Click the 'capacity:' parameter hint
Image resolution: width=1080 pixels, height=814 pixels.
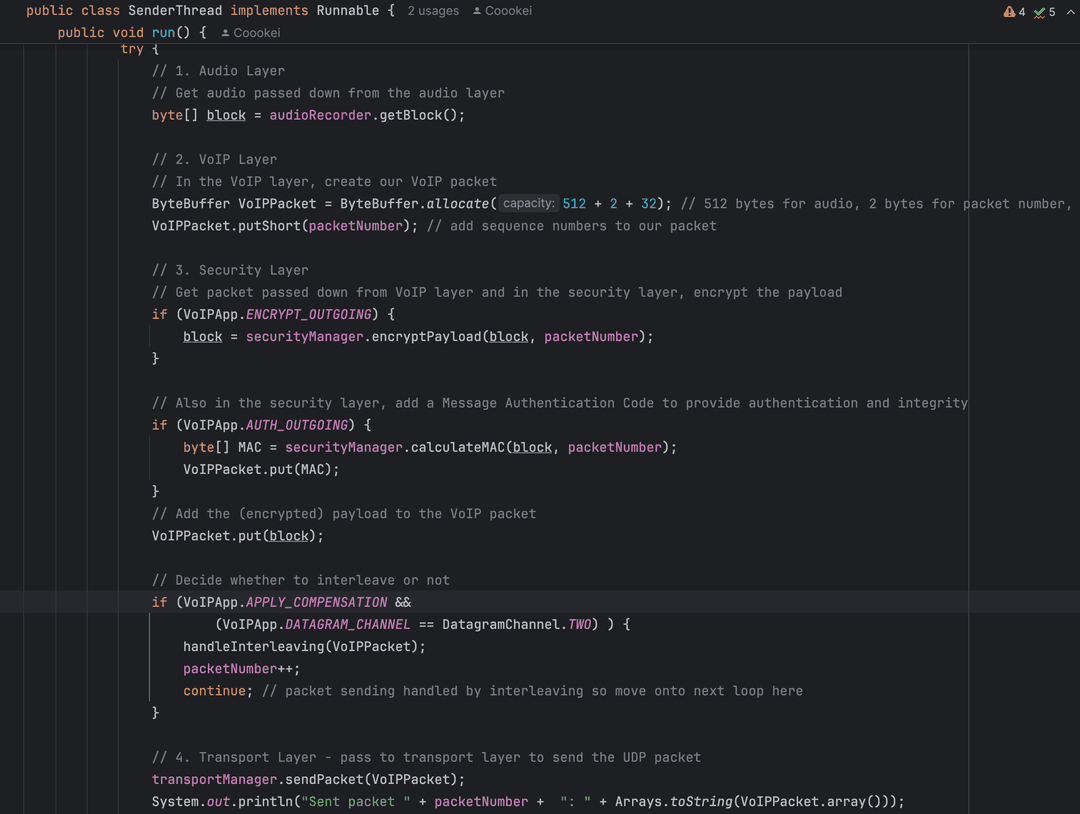tap(528, 203)
